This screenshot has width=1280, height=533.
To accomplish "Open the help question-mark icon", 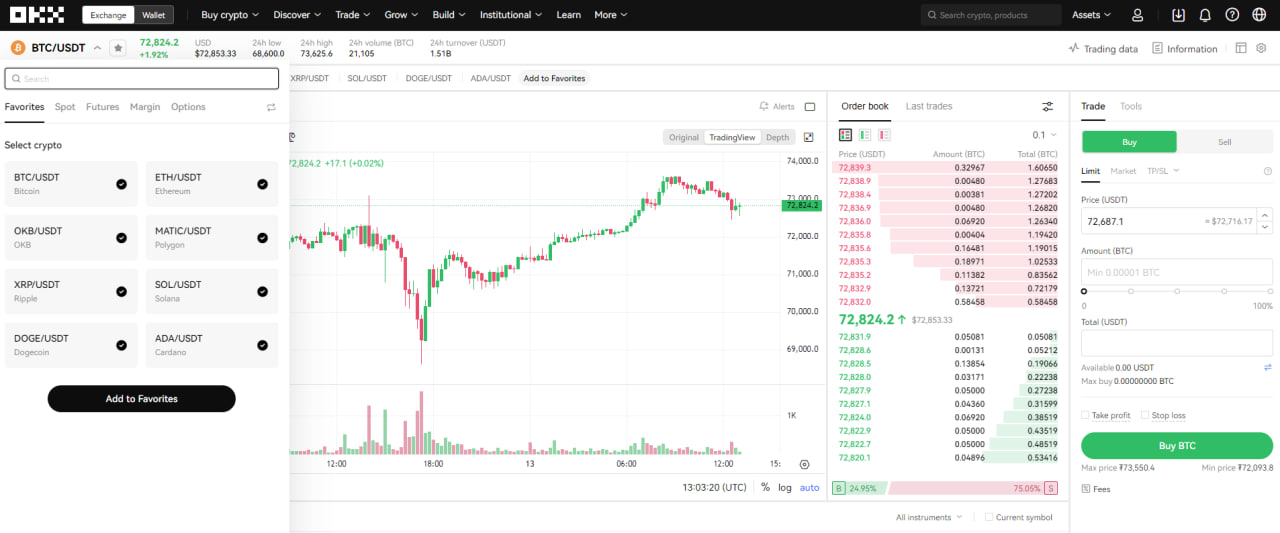I will [x=1232, y=15].
